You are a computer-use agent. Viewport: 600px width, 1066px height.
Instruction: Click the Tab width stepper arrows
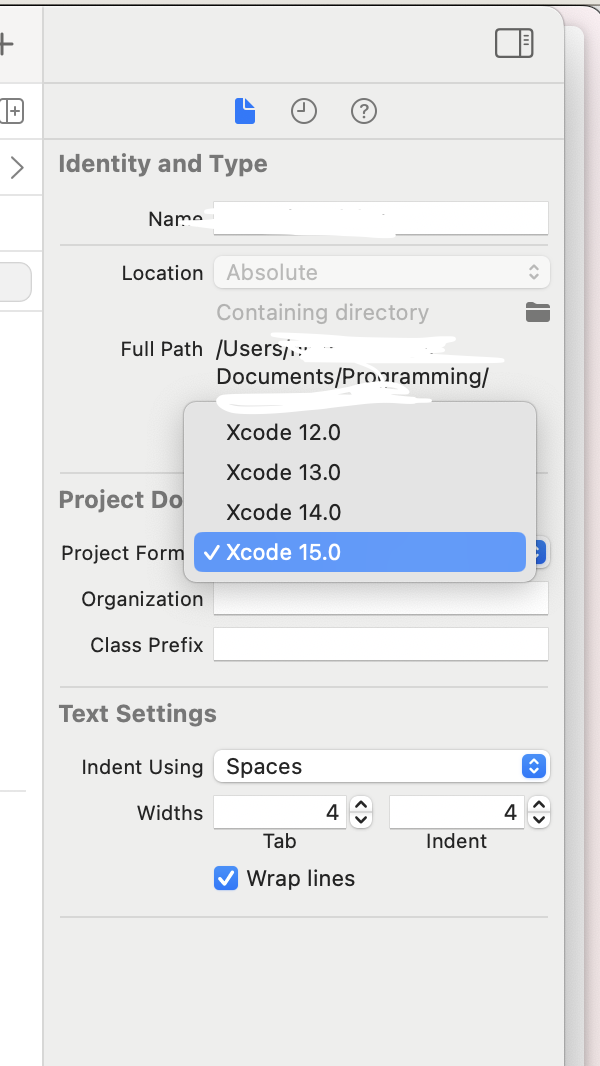(362, 813)
